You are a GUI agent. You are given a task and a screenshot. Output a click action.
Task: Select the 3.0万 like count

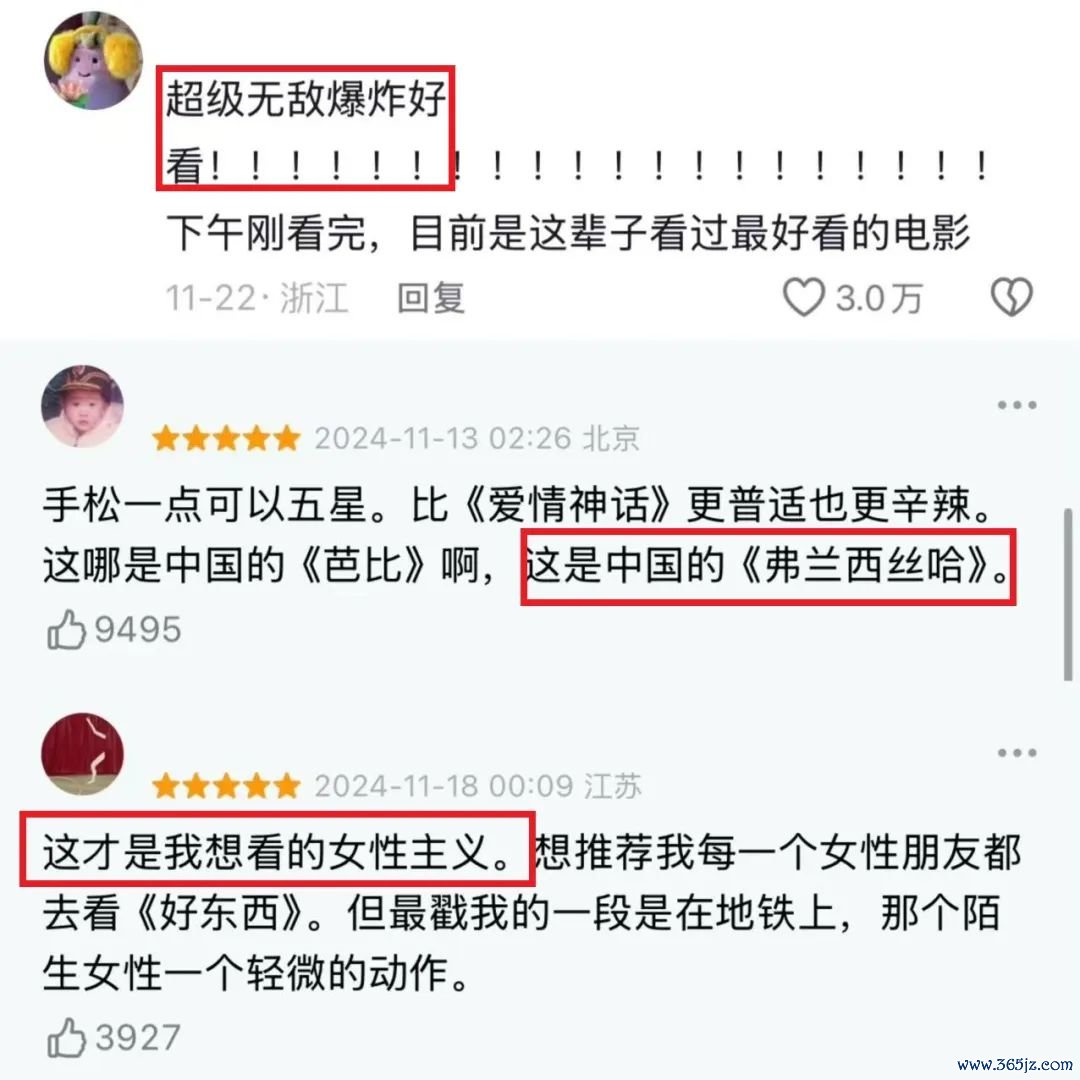click(x=879, y=298)
